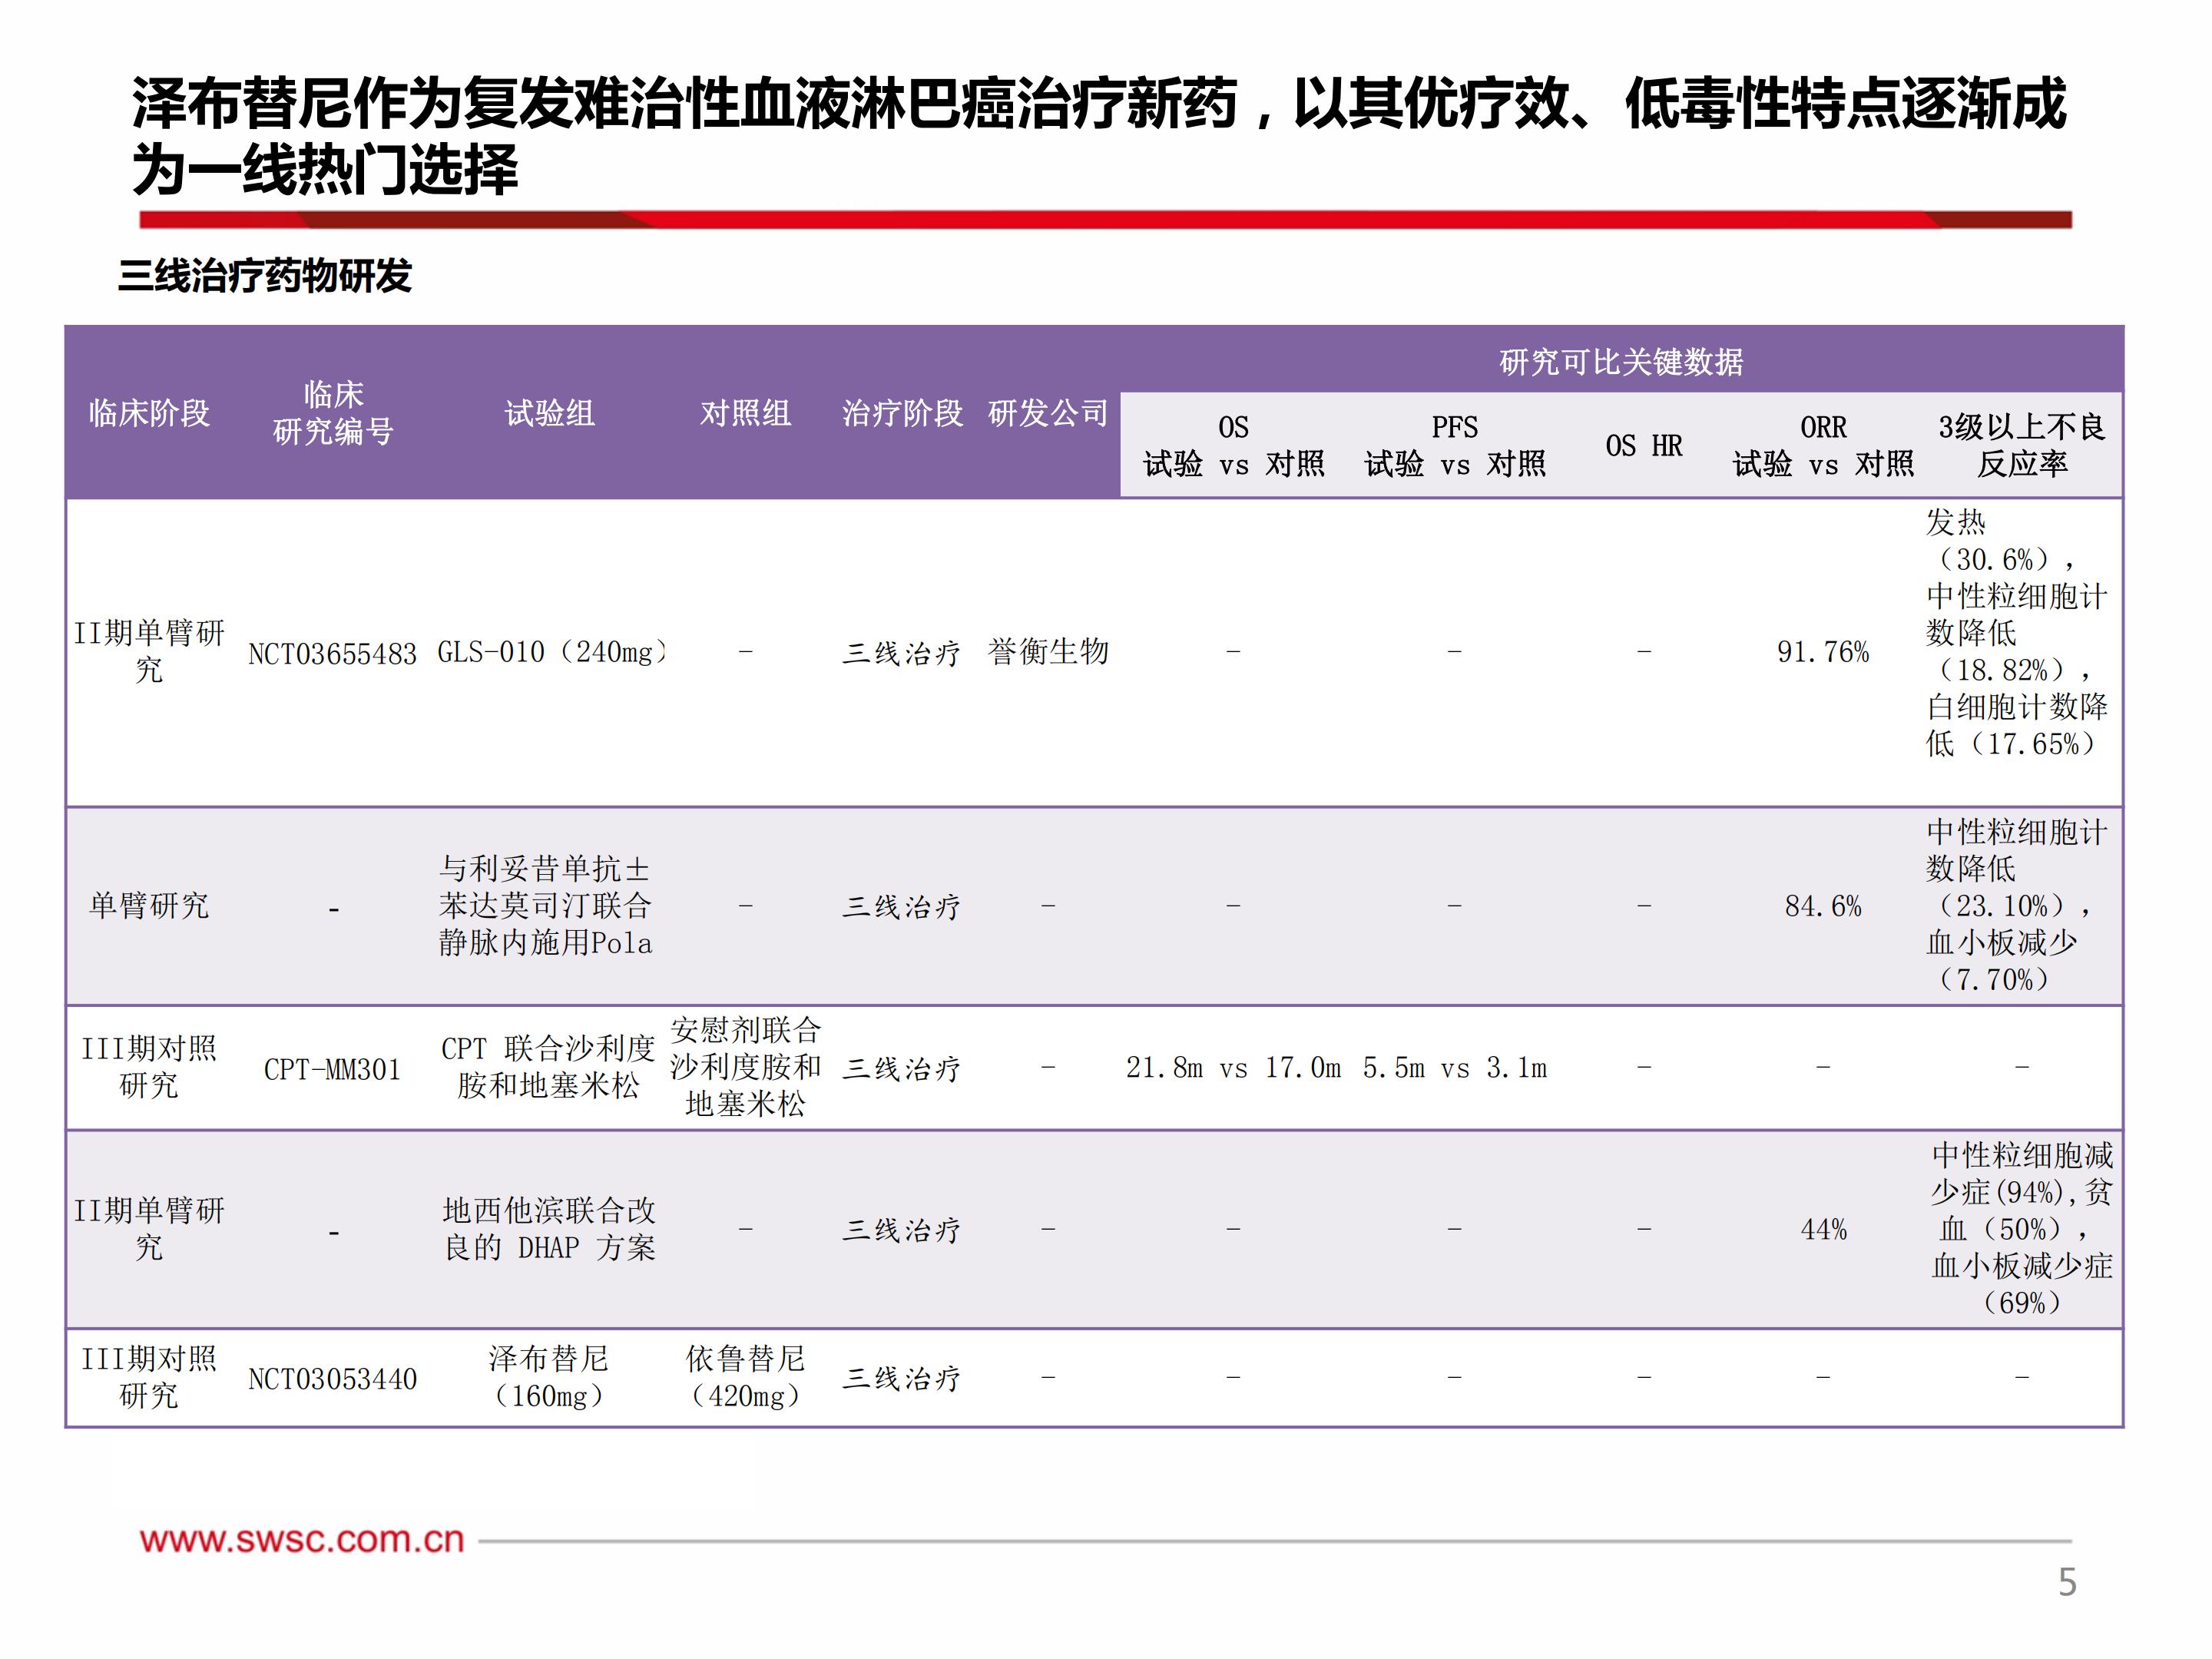Select the GLS-010（240mg） cell
This screenshot has height=1659, width=2212.
[x=551, y=653]
